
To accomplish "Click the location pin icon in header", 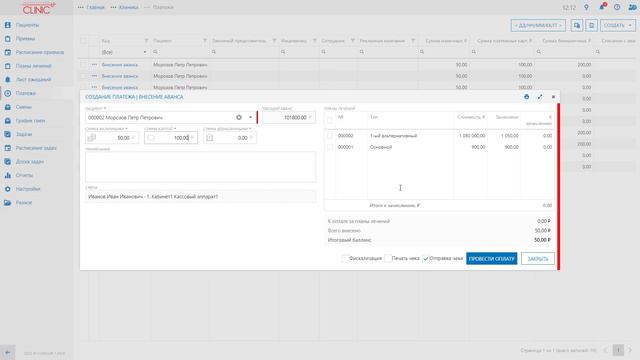I will pyautogui.click(x=587, y=7).
